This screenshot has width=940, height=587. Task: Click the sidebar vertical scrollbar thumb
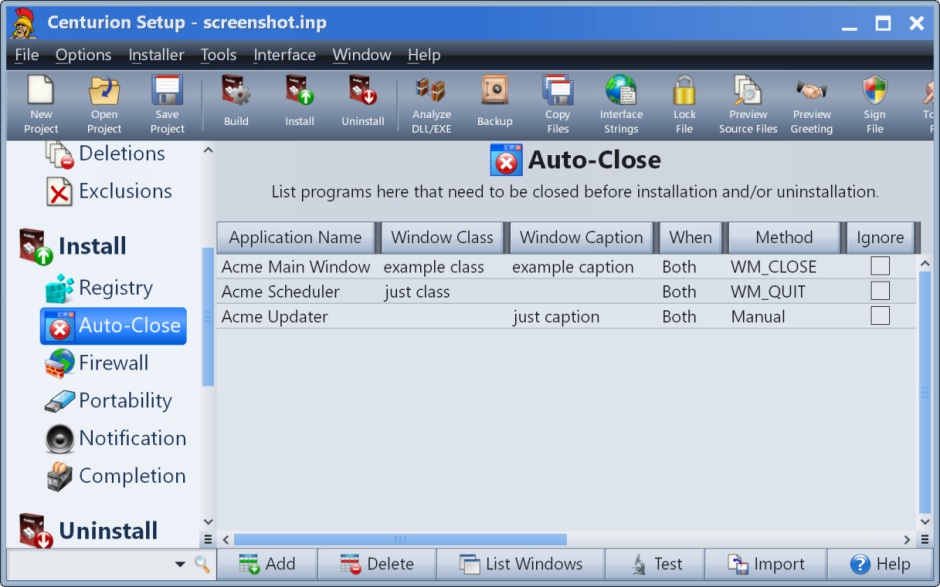pyautogui.click(x=208, y=317)
